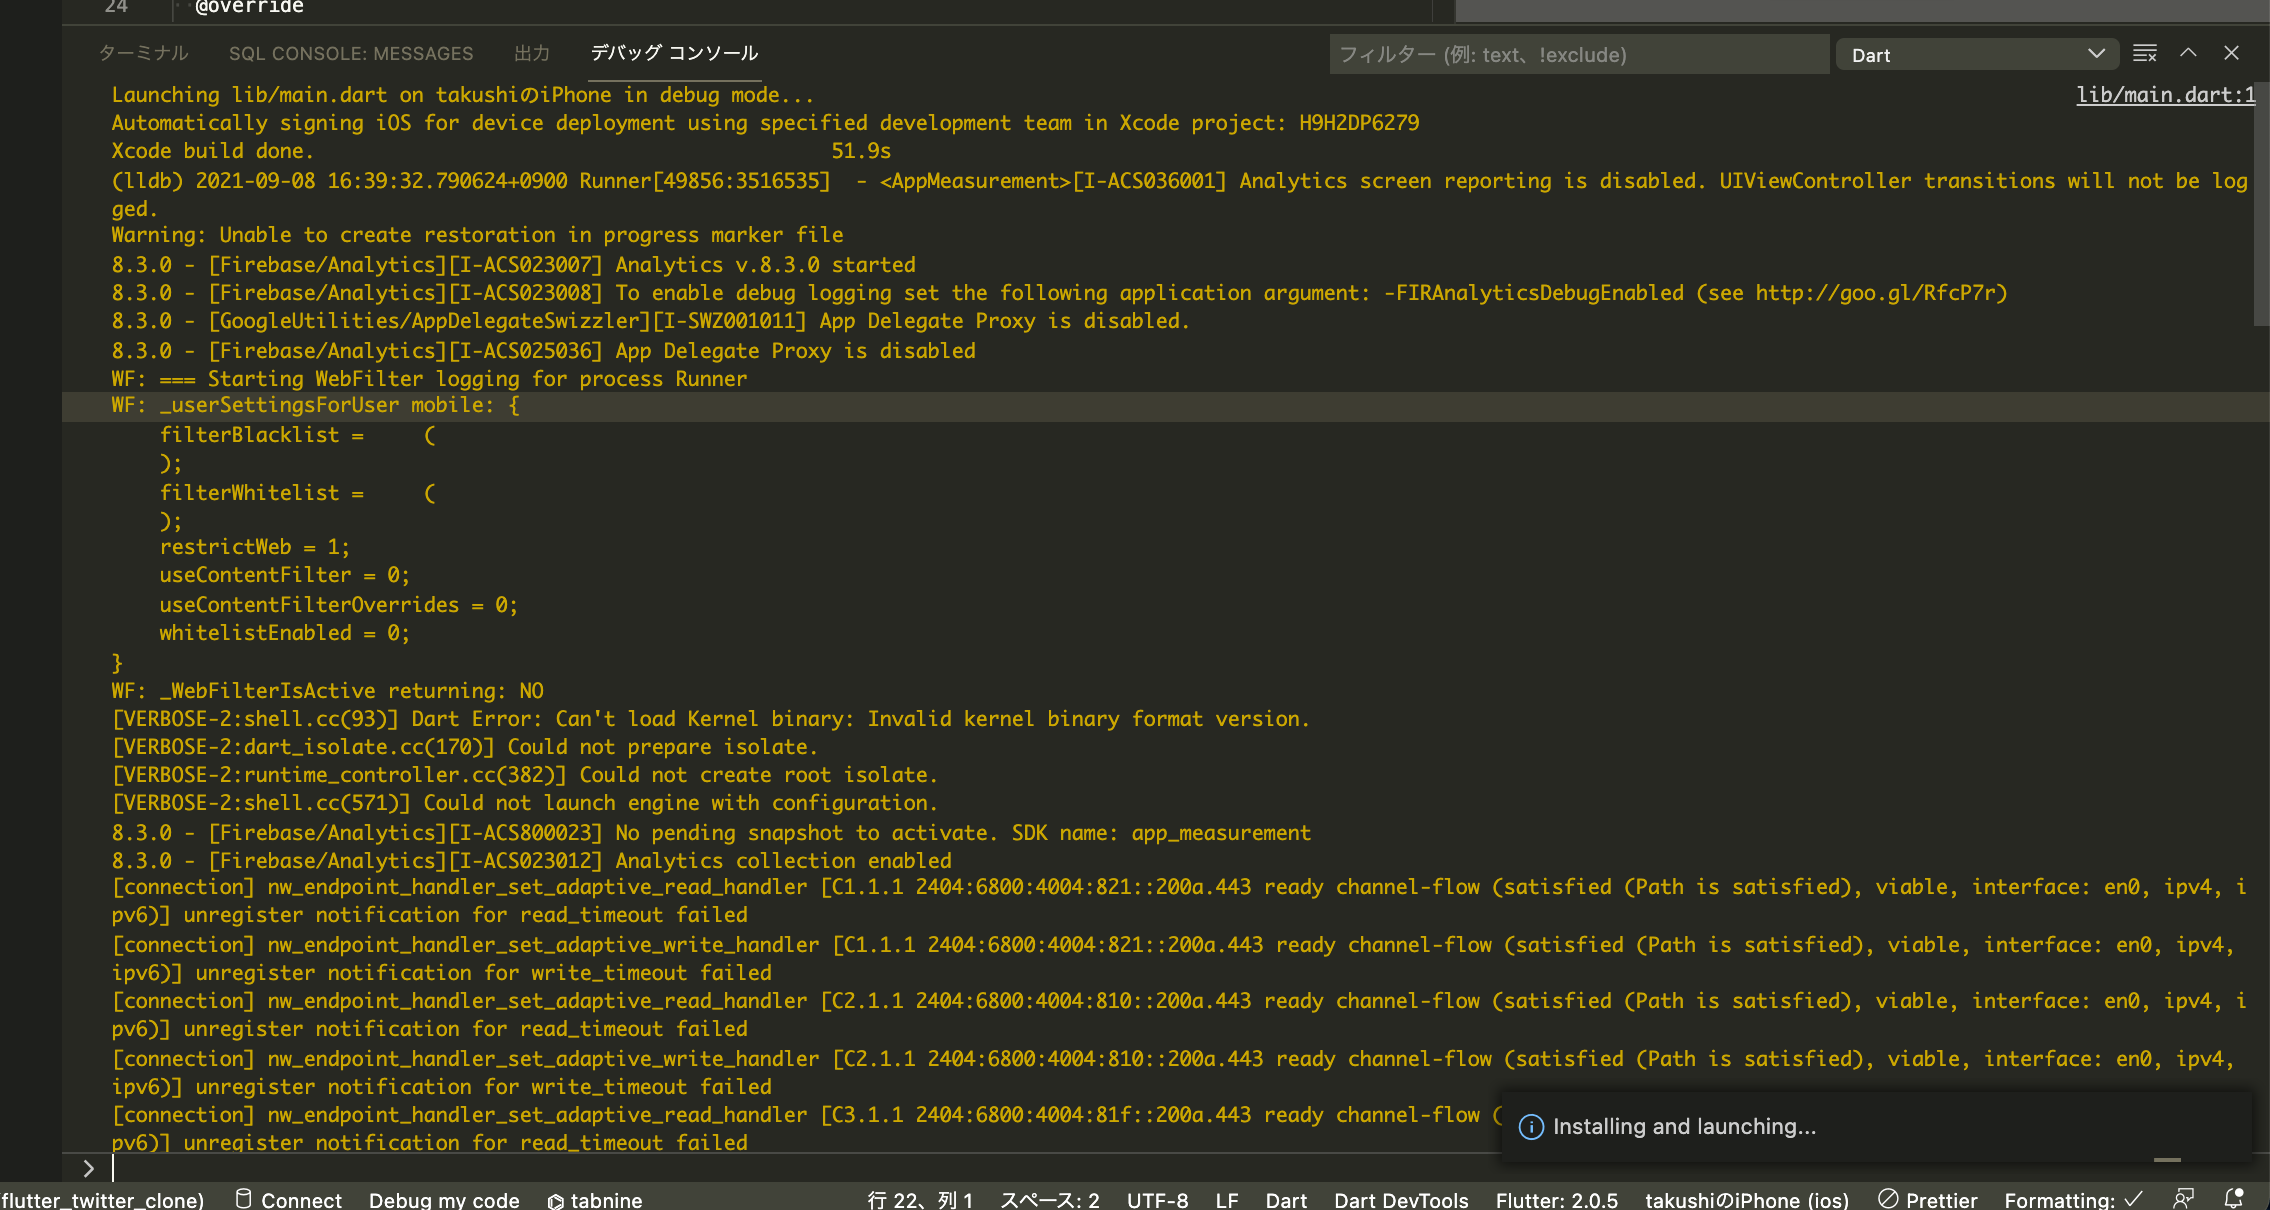
Task: Switch to the ターミナル tab
Action: (143, 53)
